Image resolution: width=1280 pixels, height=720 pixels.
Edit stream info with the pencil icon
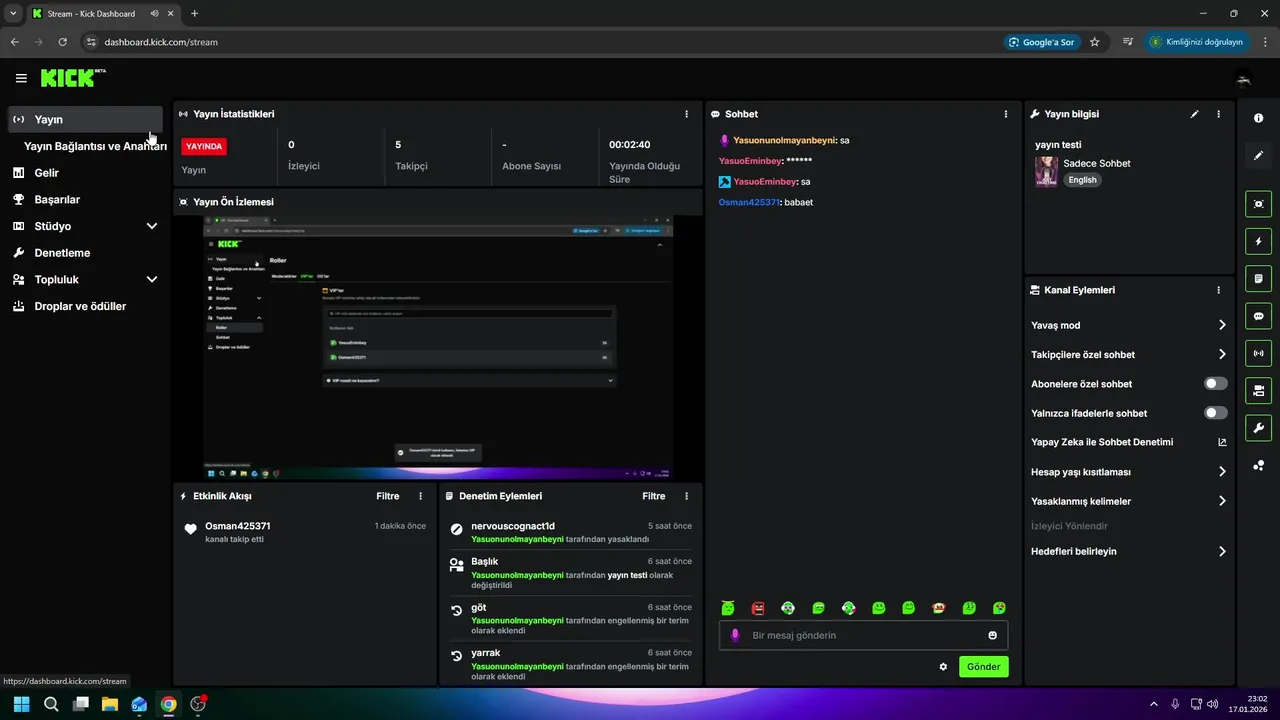click(1194, 114)
